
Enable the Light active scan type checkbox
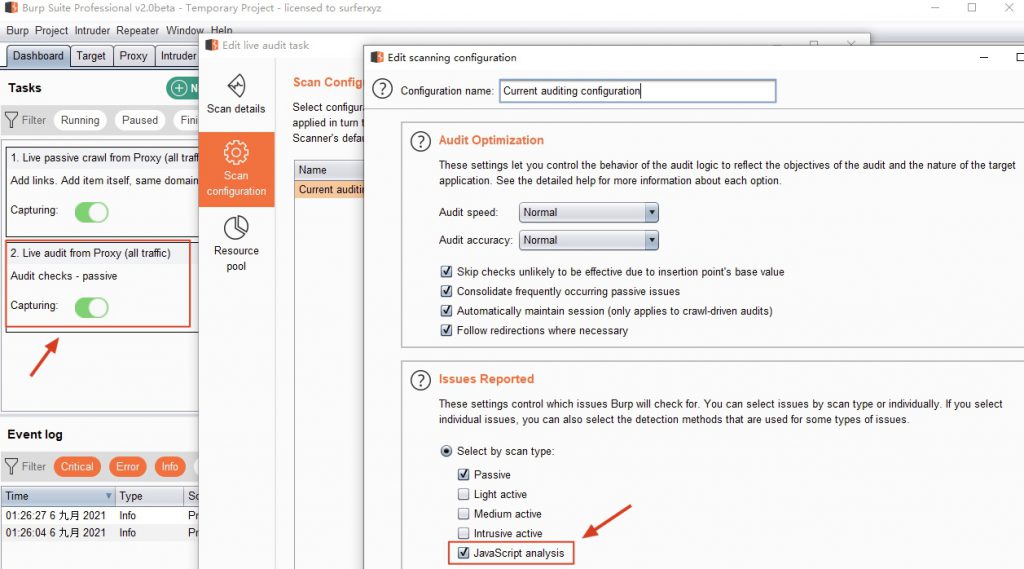point(463,494)
